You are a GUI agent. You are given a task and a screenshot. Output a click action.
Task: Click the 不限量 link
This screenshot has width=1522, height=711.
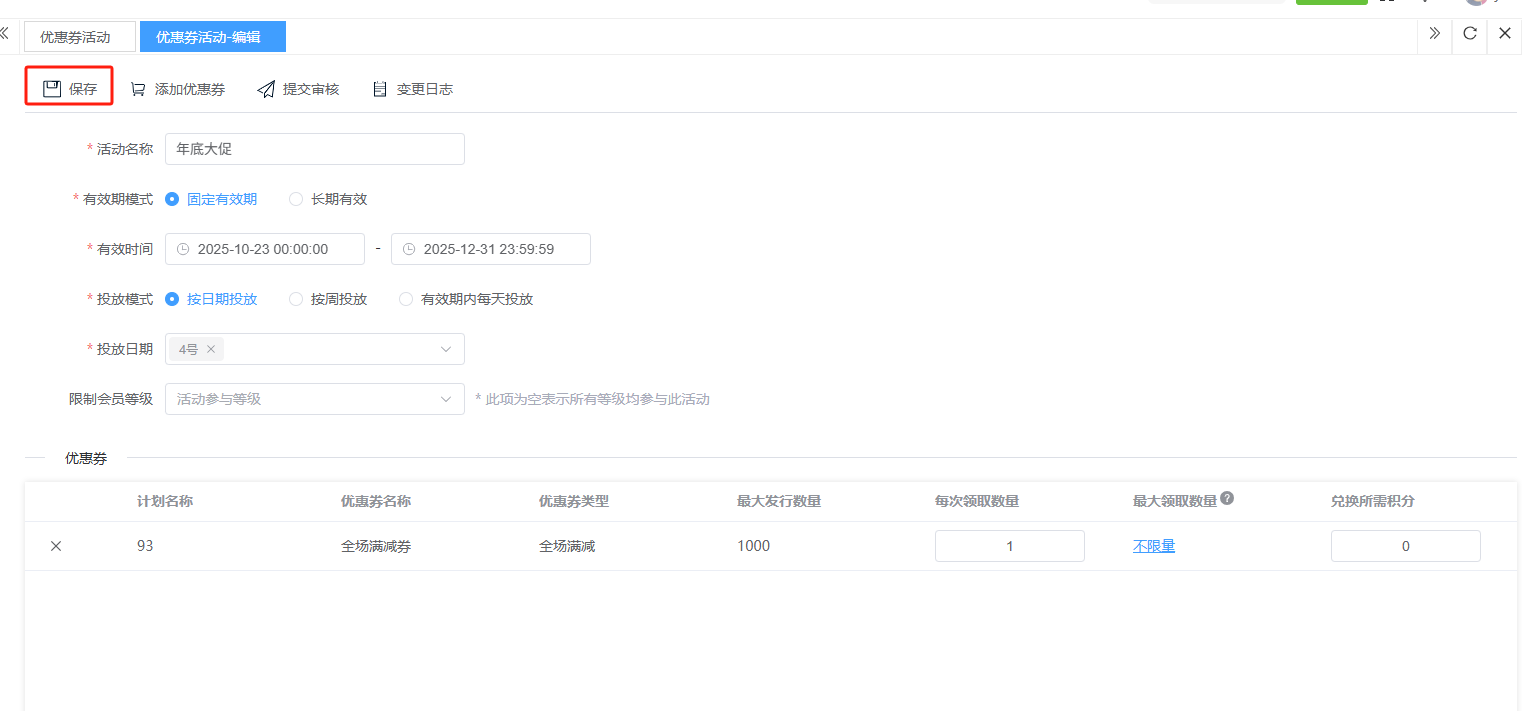pyautogui.click(x=1153, y=546)
